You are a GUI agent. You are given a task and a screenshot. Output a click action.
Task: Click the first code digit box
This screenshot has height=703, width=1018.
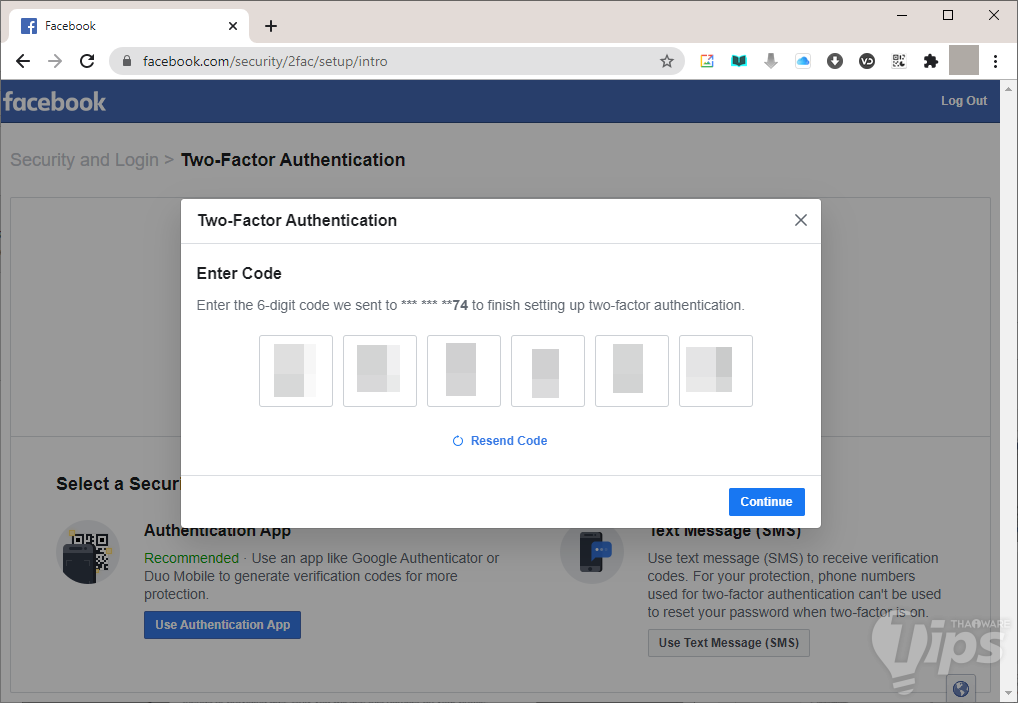tap(296, 371)
